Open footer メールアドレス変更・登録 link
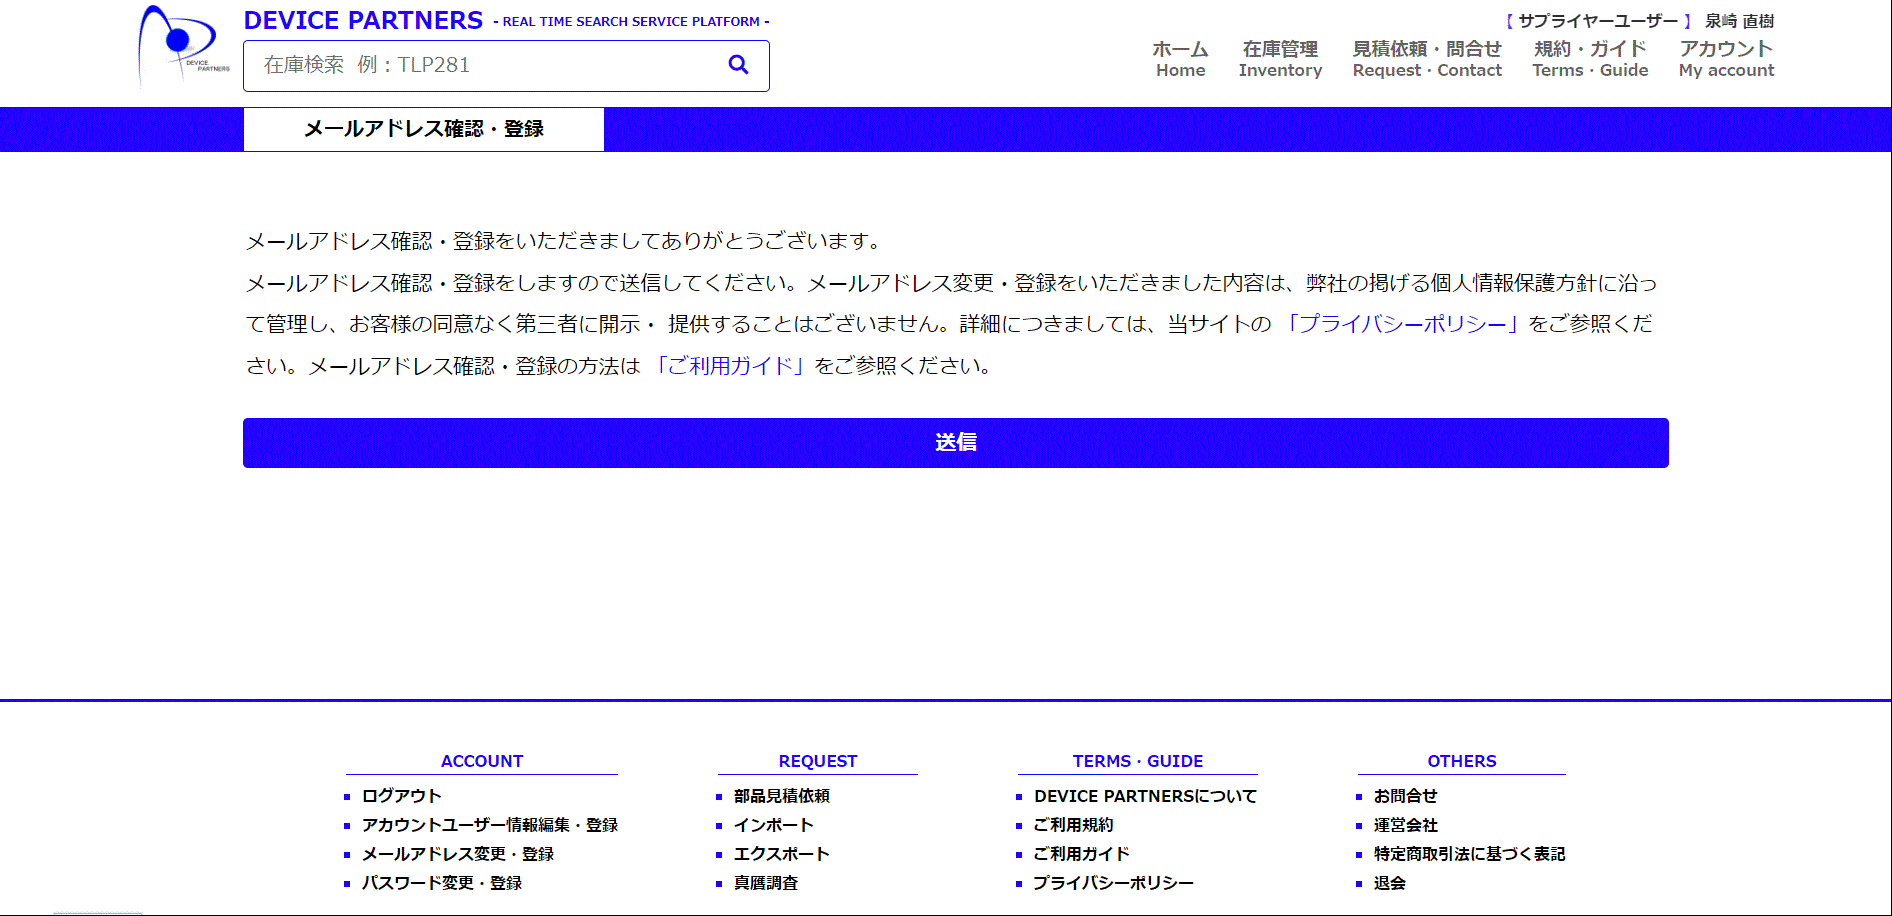 [457, 854]
